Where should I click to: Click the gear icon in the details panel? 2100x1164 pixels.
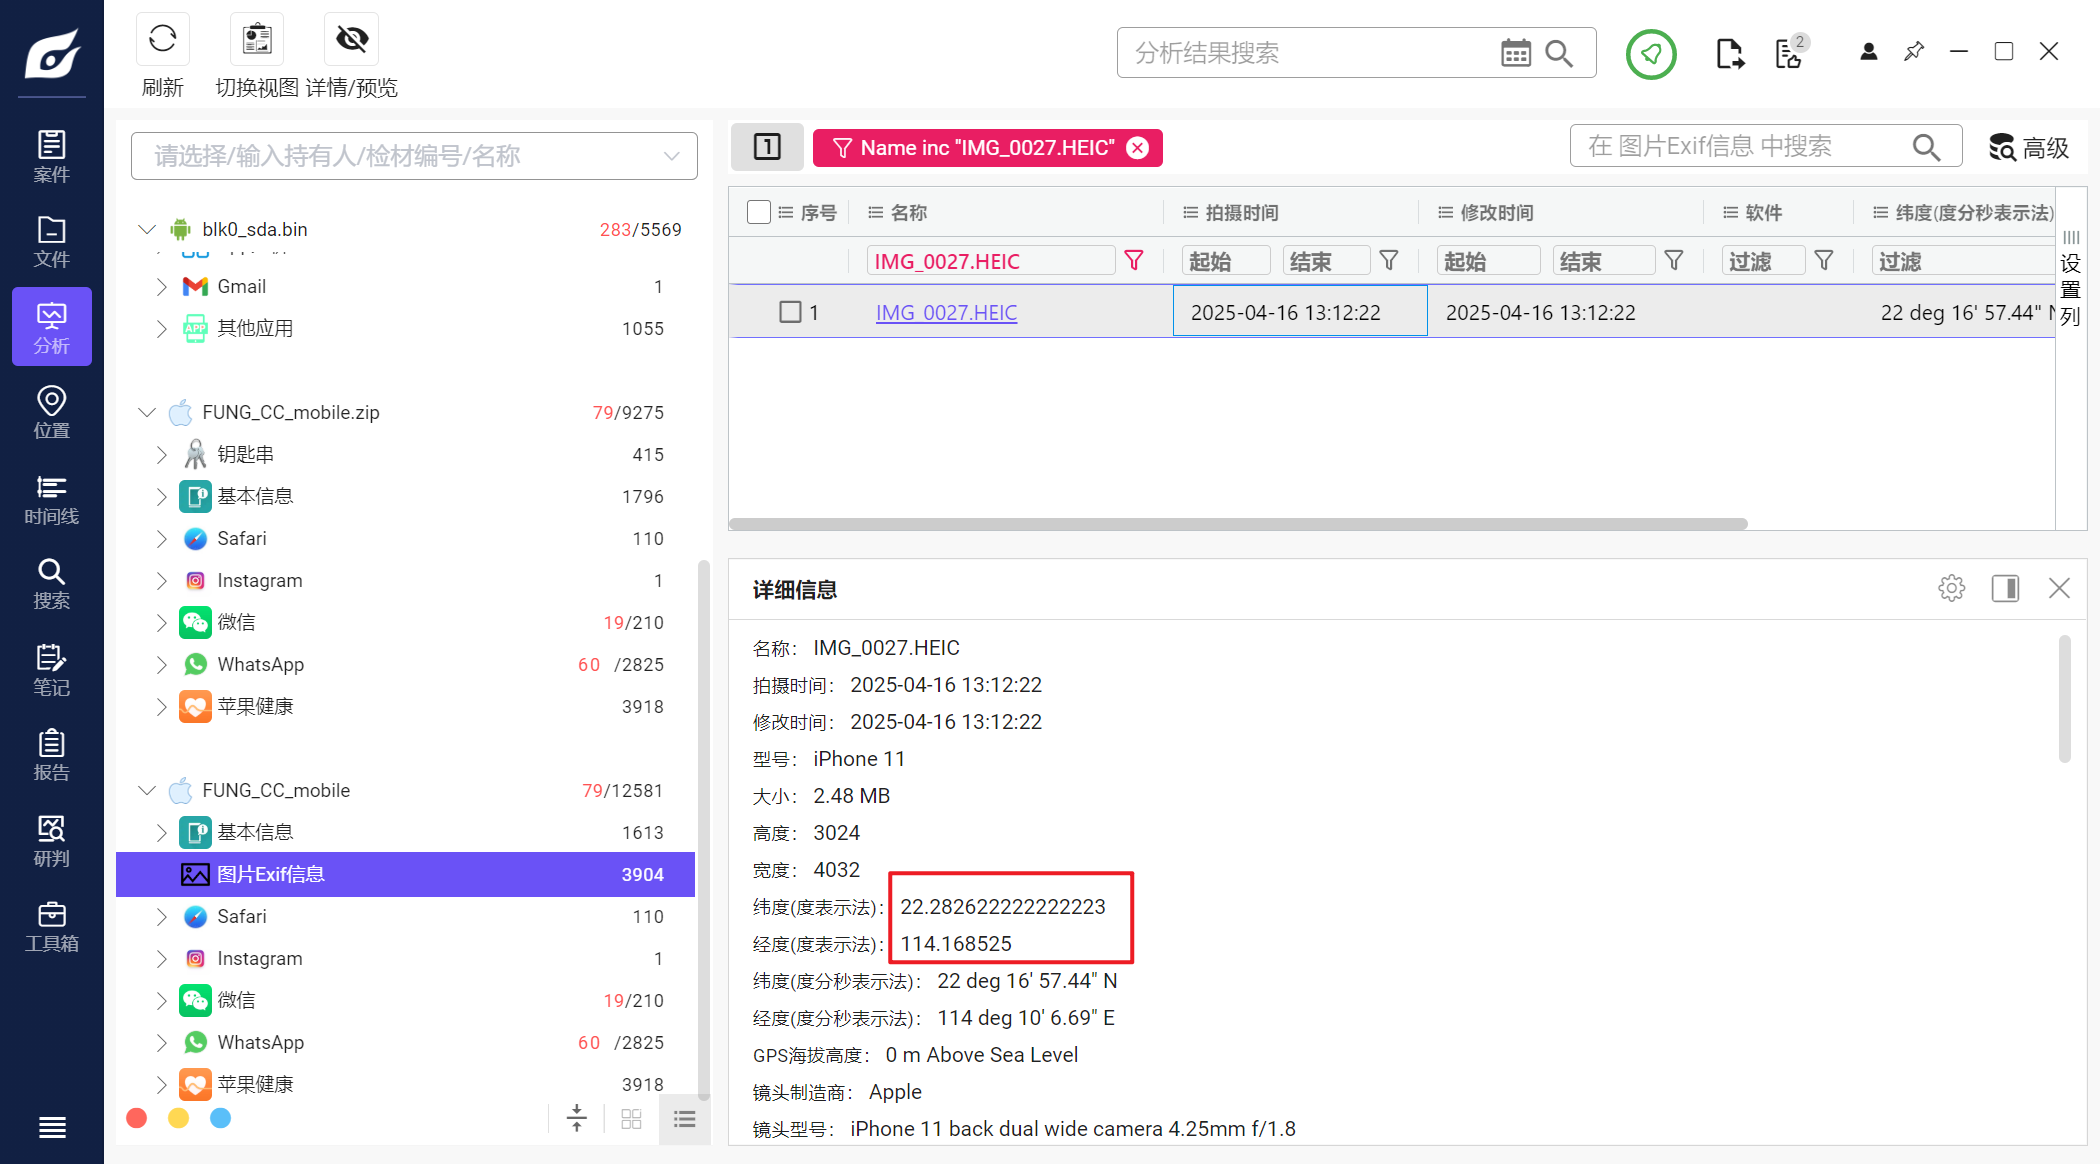tap(1951, 588)
